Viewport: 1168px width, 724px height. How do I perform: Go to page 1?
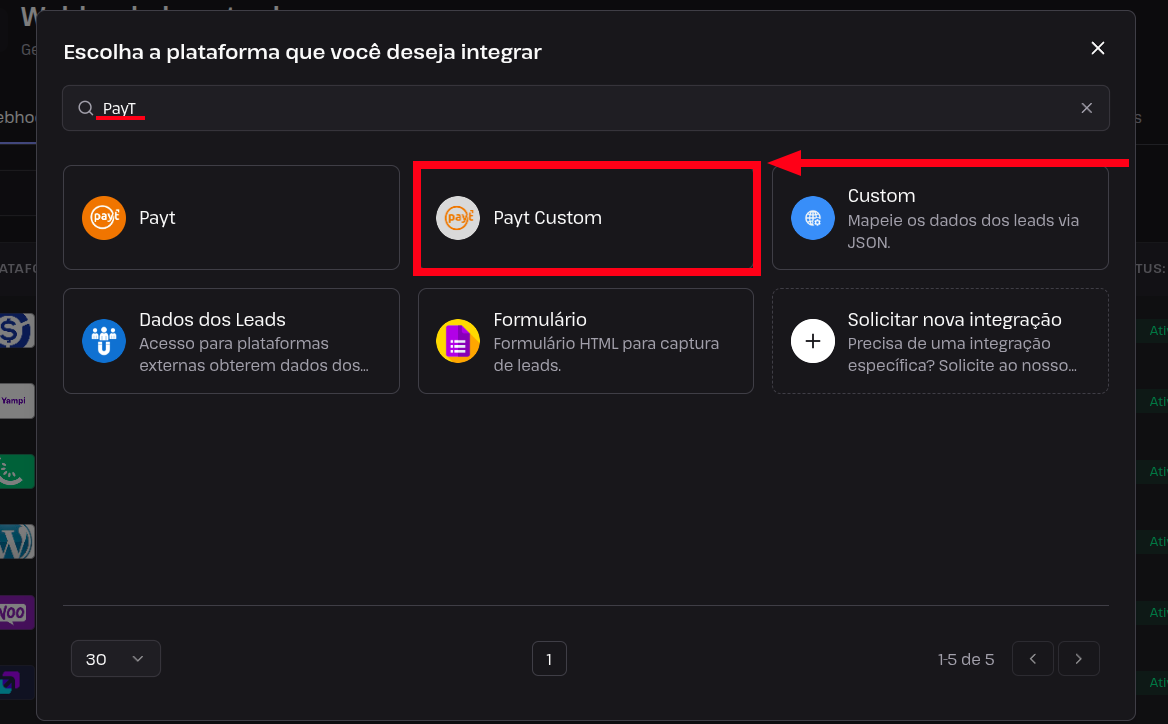(x=549, y=658)
